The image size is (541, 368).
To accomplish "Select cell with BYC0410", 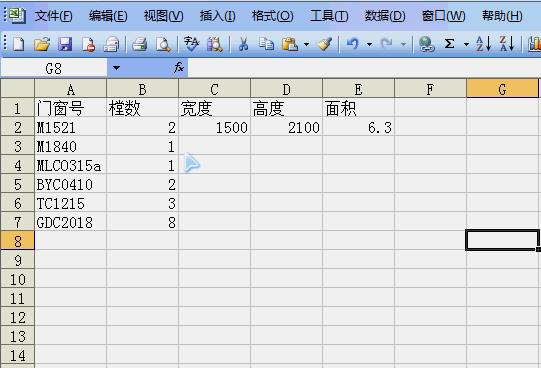I will point(71,184).
